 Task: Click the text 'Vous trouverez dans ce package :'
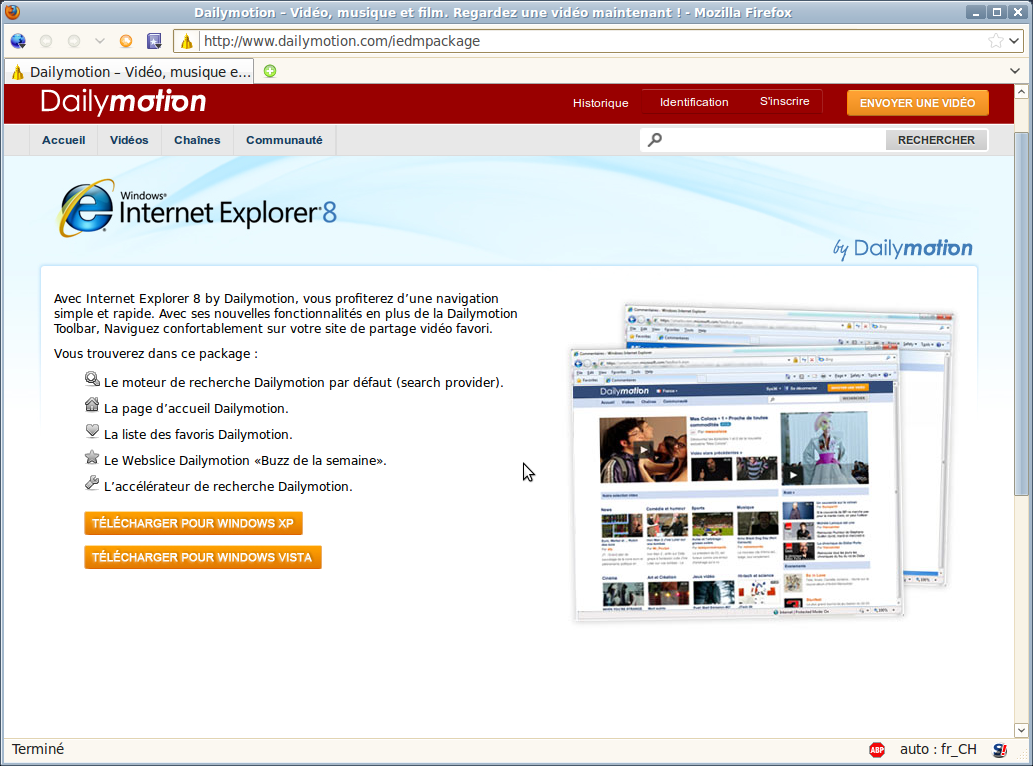(155, 354)
